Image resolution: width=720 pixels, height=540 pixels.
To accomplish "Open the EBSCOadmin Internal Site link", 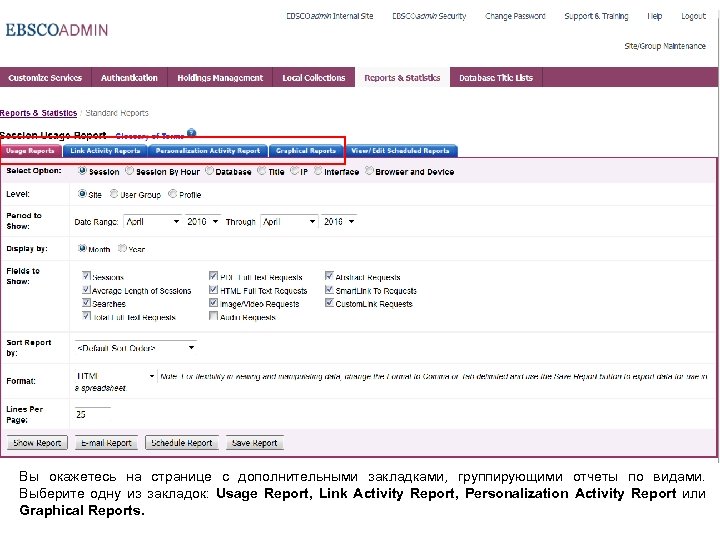I will [x=330, y=16].
